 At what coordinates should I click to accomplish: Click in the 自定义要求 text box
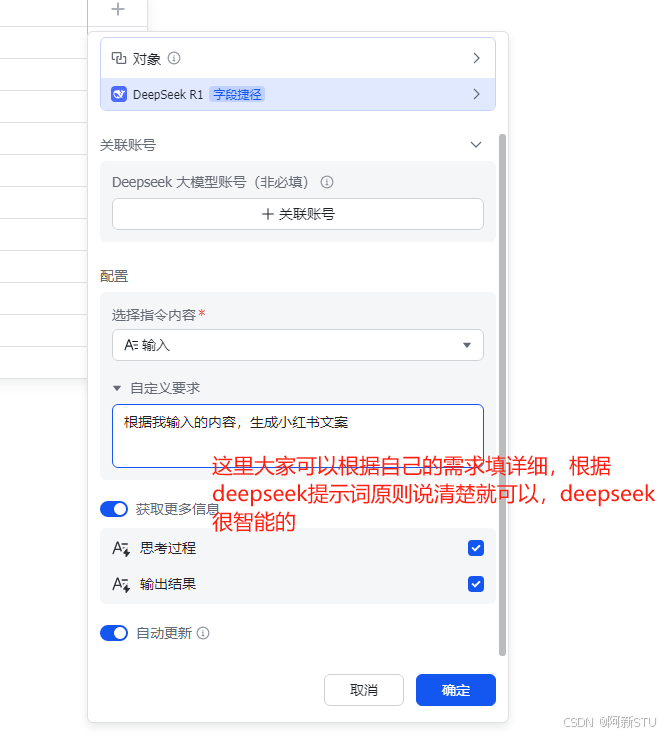(298, 436)
